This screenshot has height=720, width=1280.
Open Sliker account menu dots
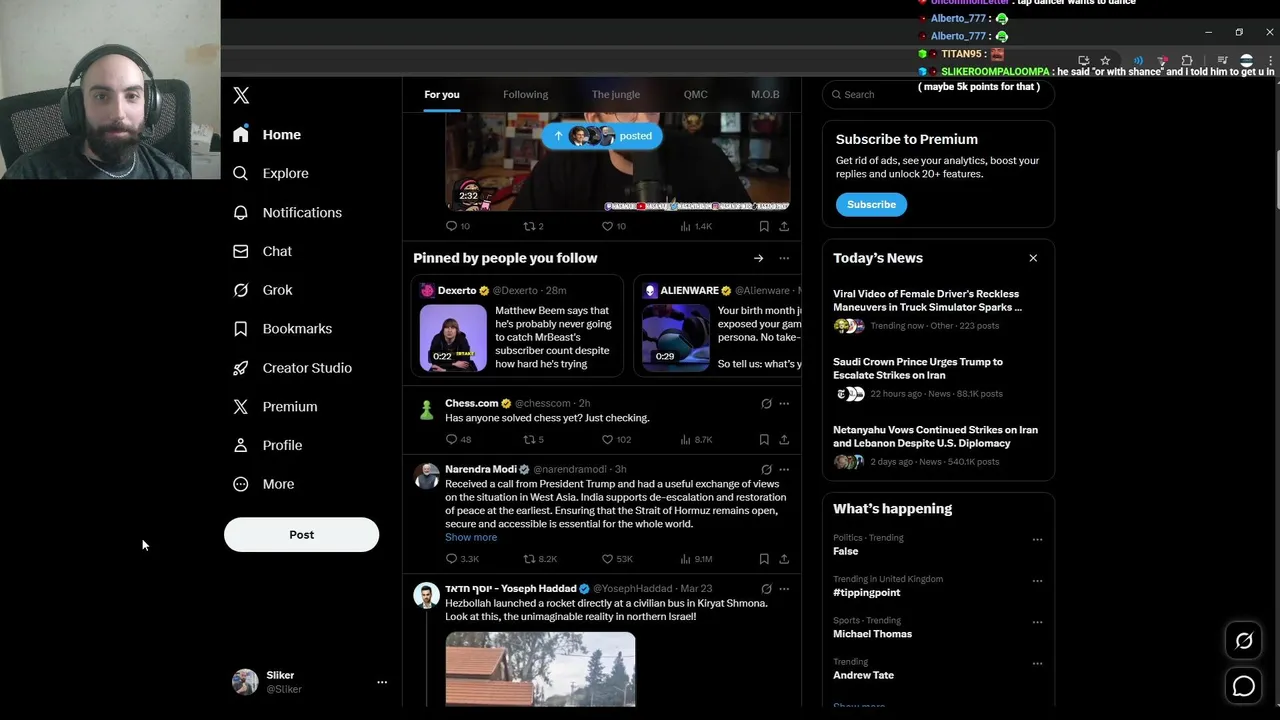(x=381, y=682)
